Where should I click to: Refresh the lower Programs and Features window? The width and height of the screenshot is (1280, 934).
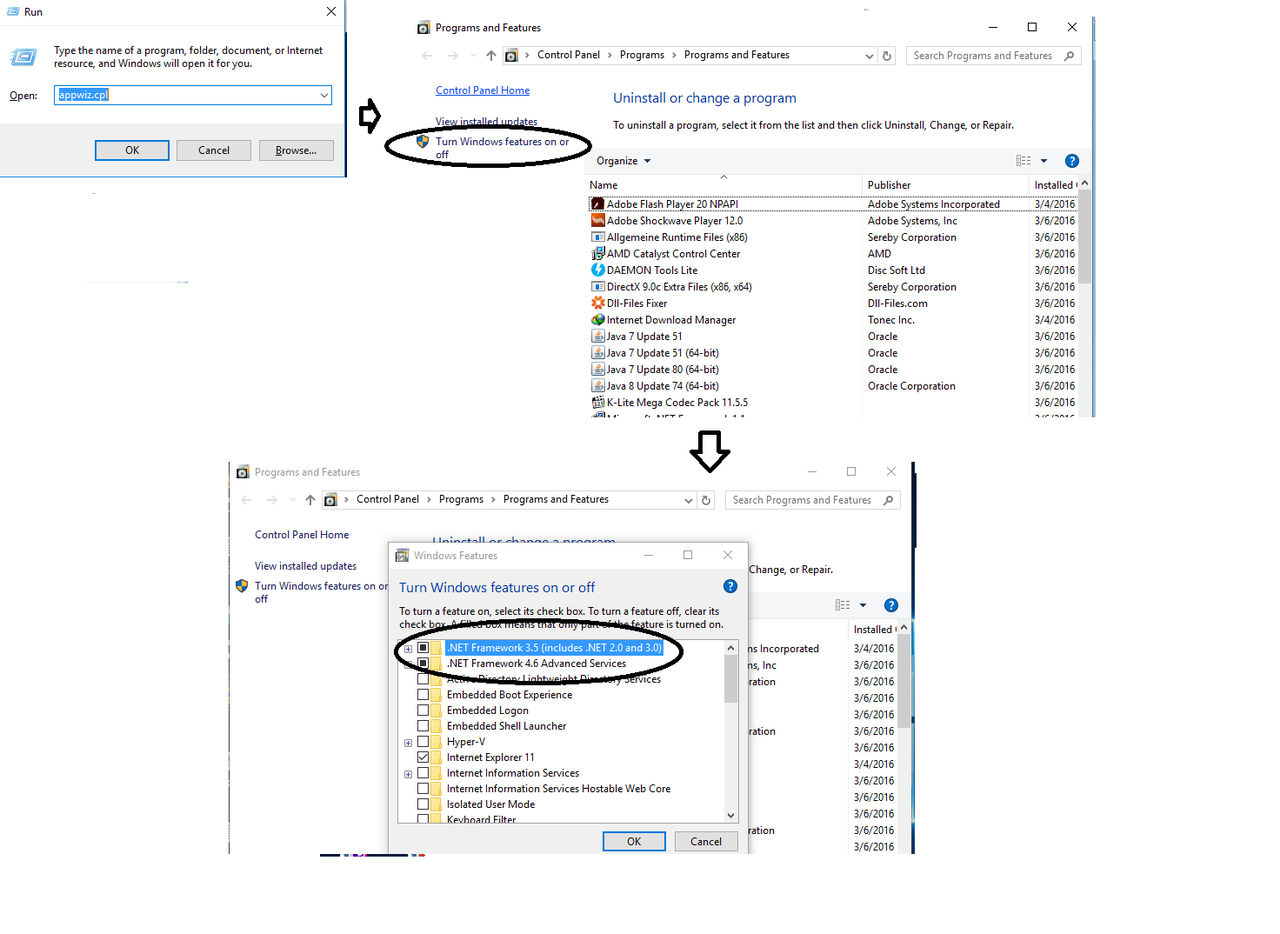pyautogui.click(x=706, y=500)
